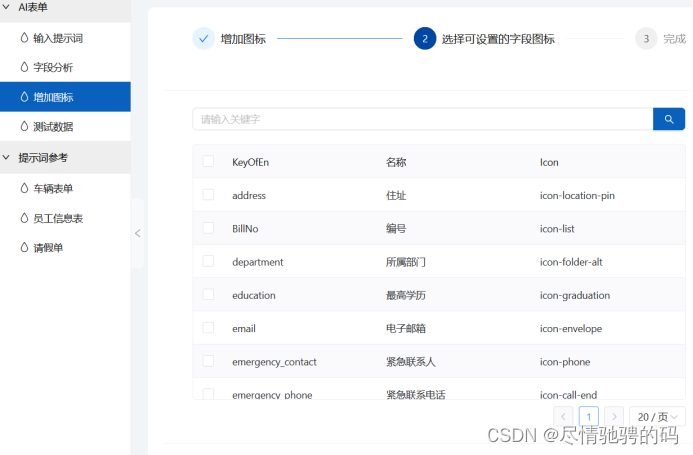Open the 20 / 页 page size dropdown

click(x=657, y=417)
